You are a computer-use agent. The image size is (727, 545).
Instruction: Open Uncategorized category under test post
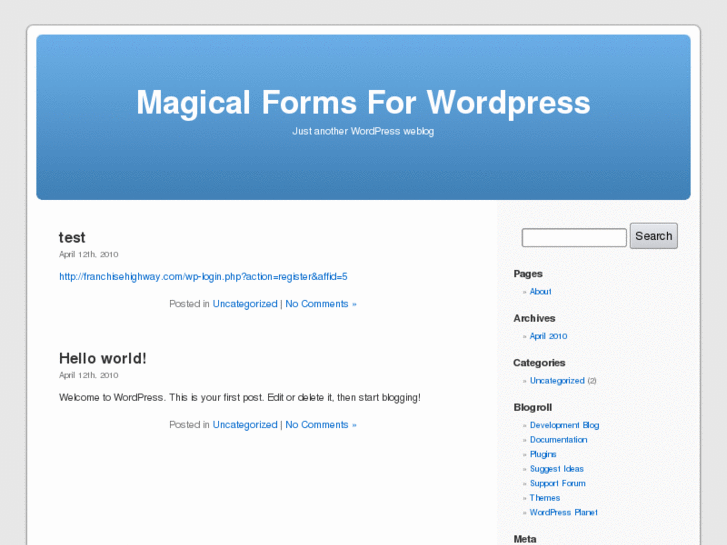click(x=245, y=304)
